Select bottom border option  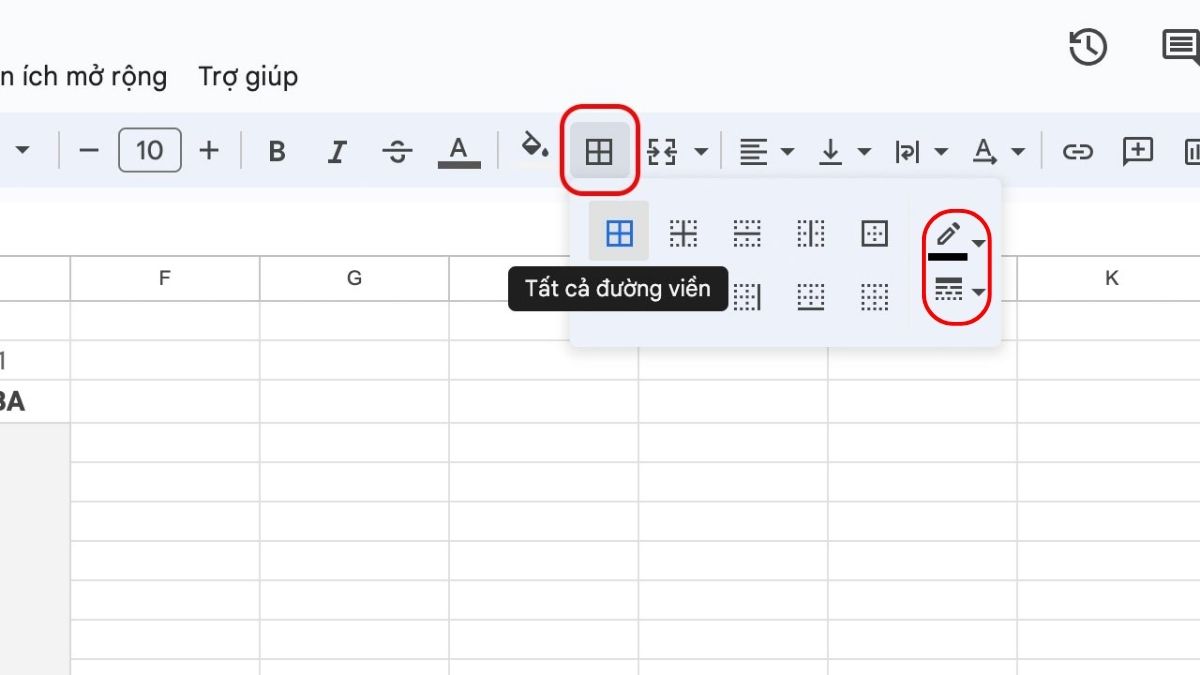tap(811, 296)
